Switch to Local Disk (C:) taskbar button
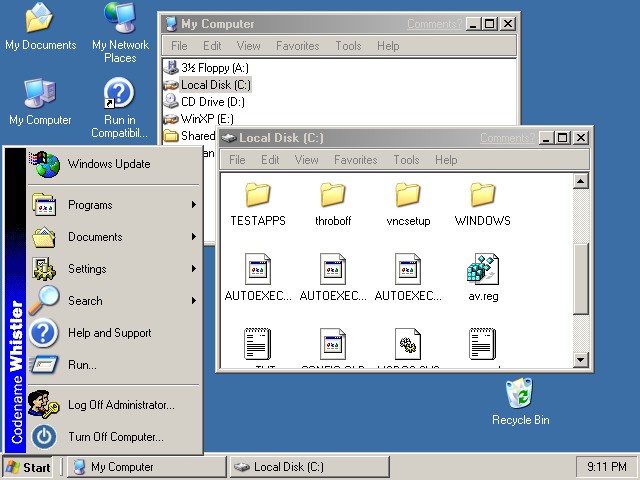Image resolution: width=640 pixels, height=480 pixels. tap(310, 467)
